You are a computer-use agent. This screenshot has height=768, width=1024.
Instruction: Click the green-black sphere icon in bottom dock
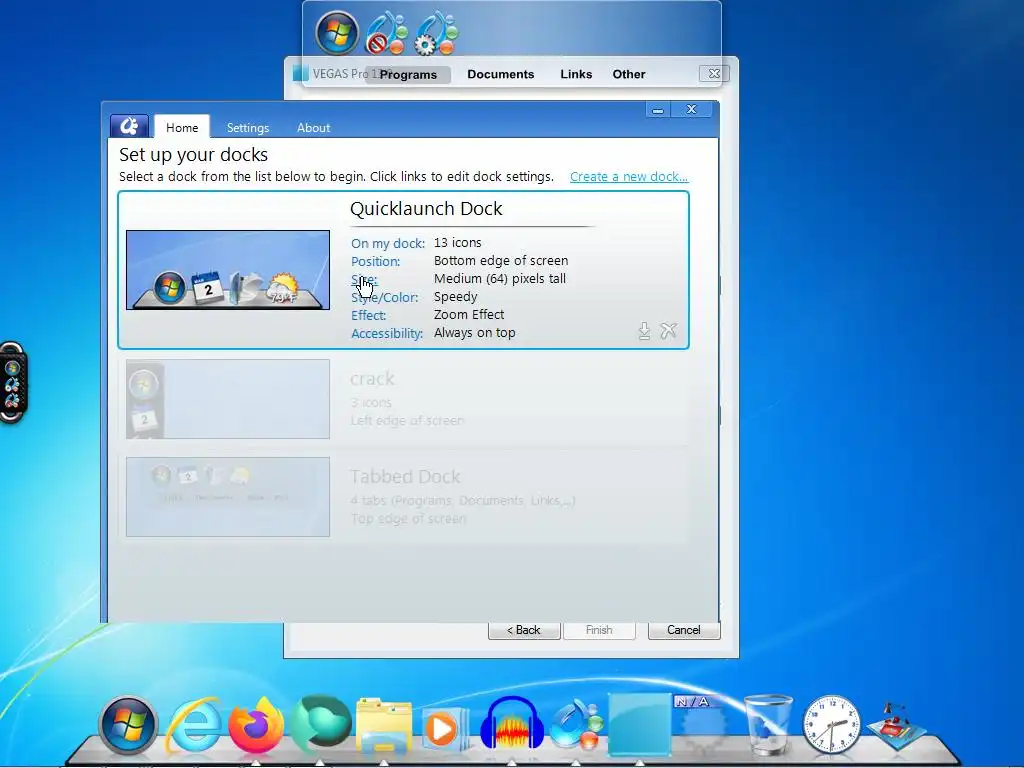[x=321, y=722]
